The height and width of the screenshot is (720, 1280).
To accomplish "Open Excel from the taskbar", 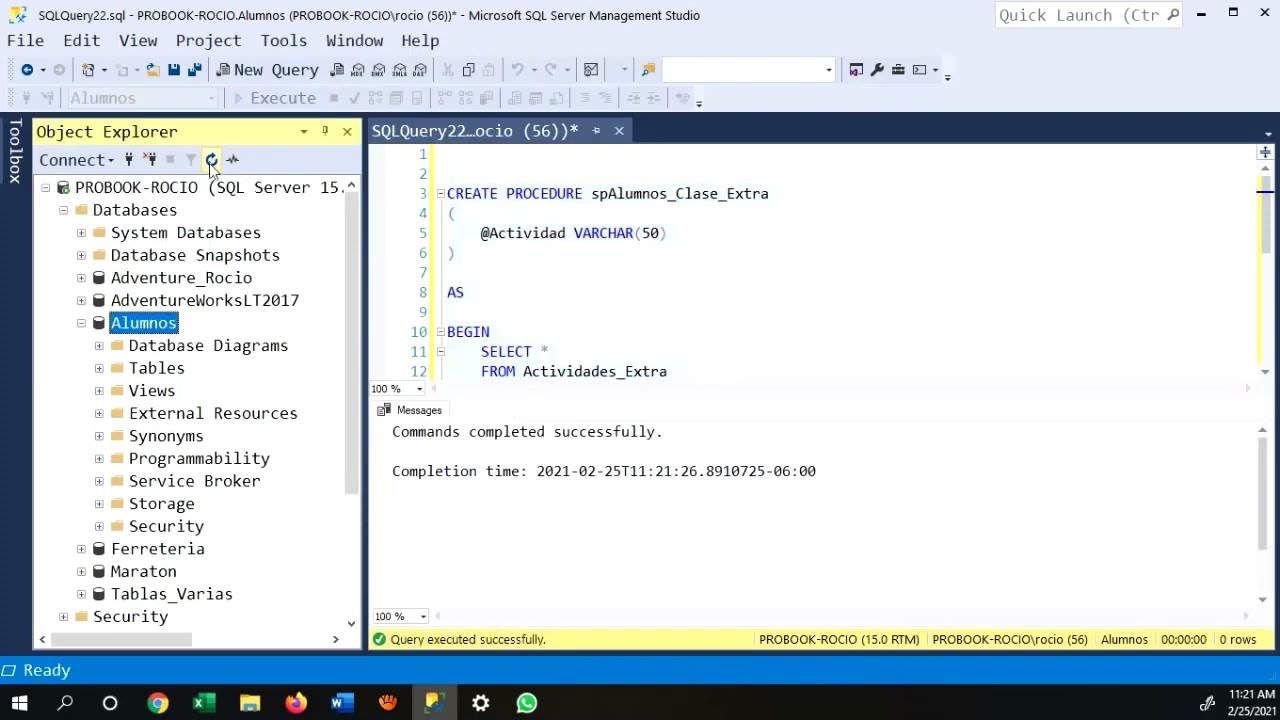I will (203, 703).
